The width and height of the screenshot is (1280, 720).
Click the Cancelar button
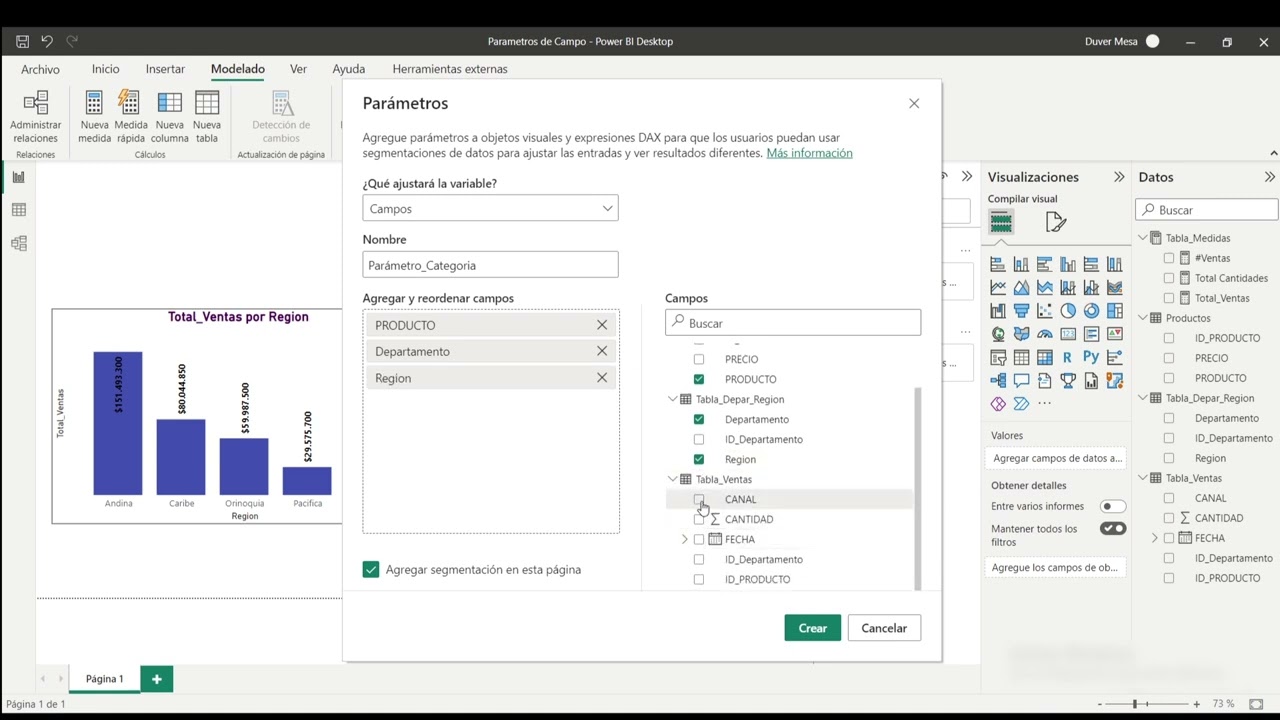(884, 628)
